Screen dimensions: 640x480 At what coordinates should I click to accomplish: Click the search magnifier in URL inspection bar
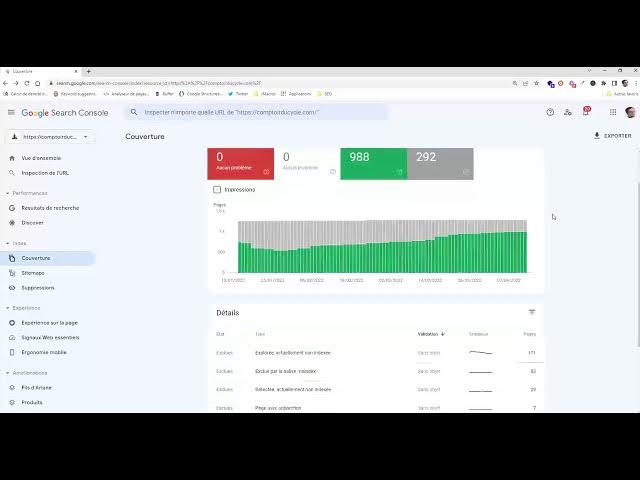pos(134,112)
